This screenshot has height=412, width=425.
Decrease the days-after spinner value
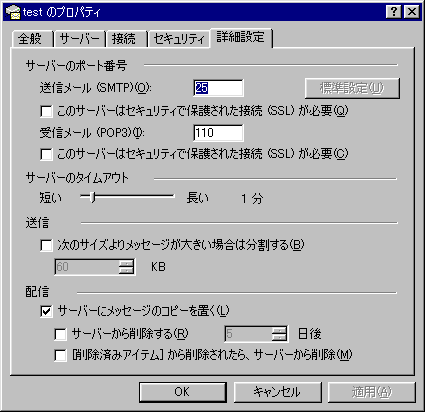pyautogui.click(x=279, y=337)
